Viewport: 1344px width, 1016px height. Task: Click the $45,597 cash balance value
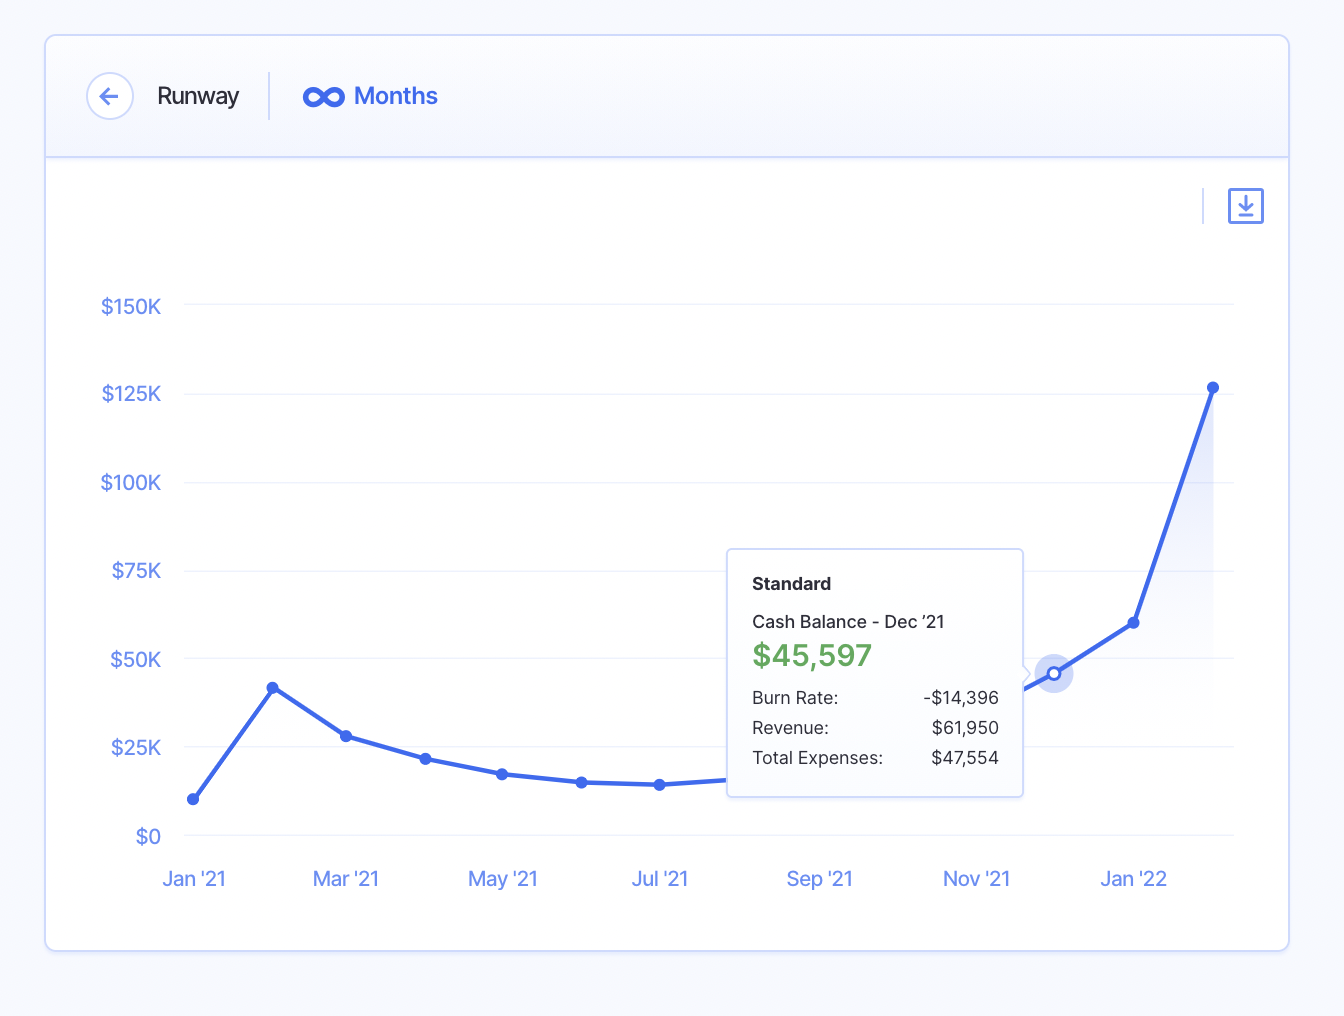(812, 656)
